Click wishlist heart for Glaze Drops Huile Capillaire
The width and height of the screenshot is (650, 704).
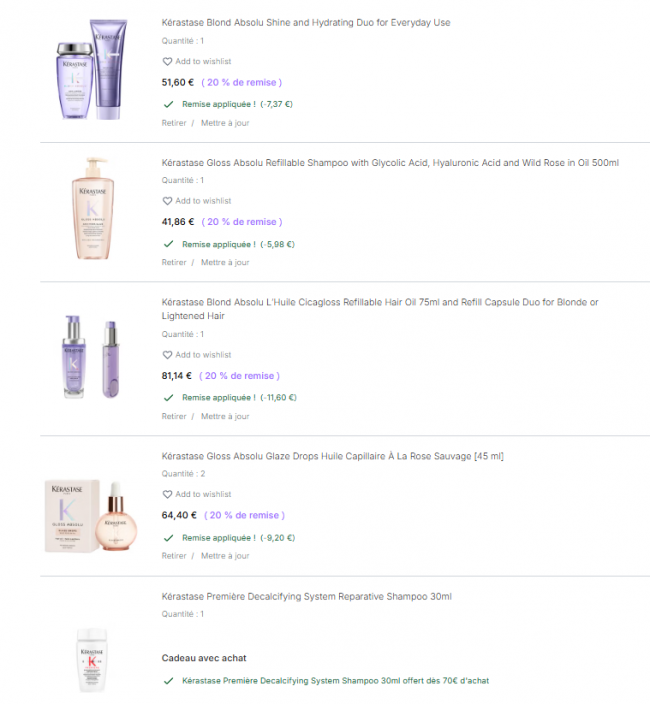click(167, 494)
